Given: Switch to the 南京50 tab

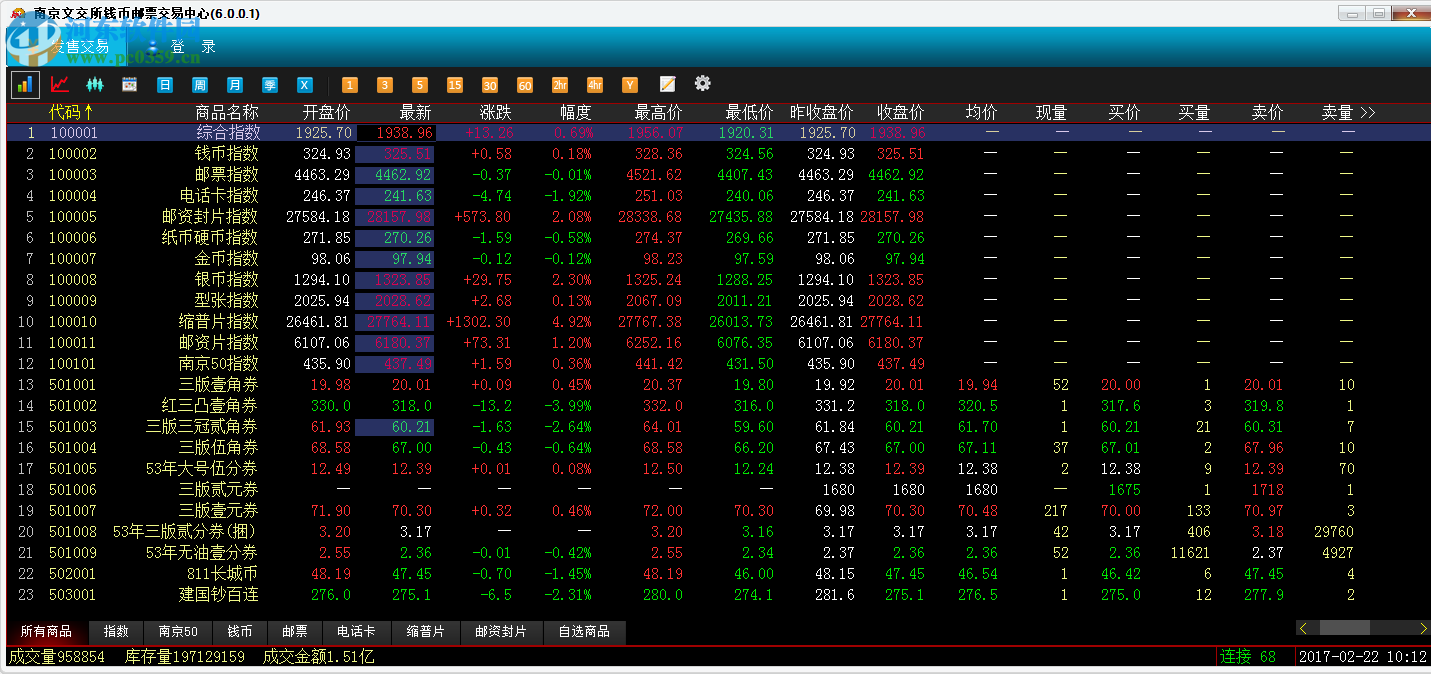Looking at the screenshot, I should click(x=179, y=632).
